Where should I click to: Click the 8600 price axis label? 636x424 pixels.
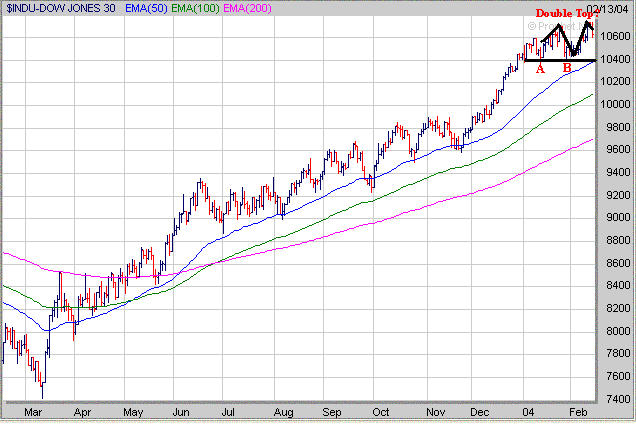tap(619, 263)
